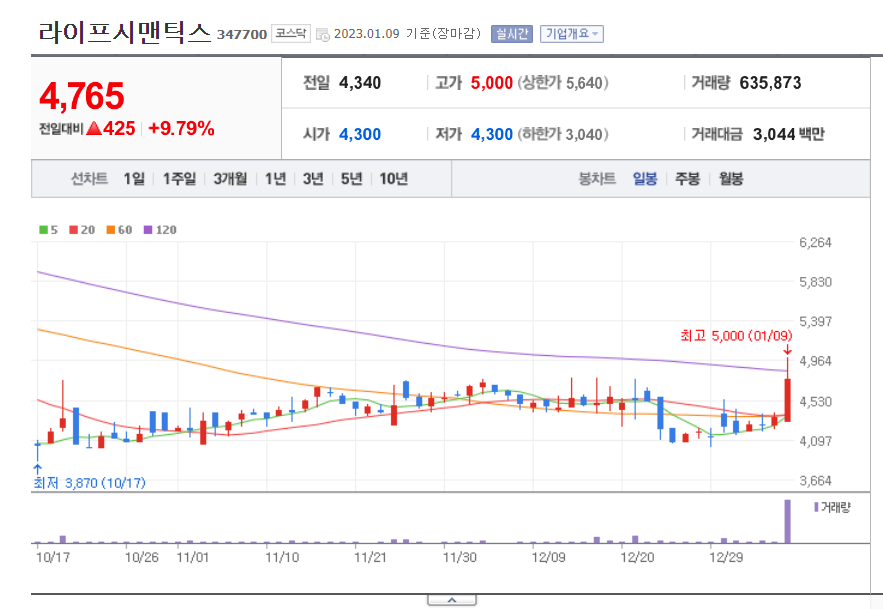The height and width of the screenshot is (609, 883).
Task: Click the 고가 value 5,000
Action: 492,83
